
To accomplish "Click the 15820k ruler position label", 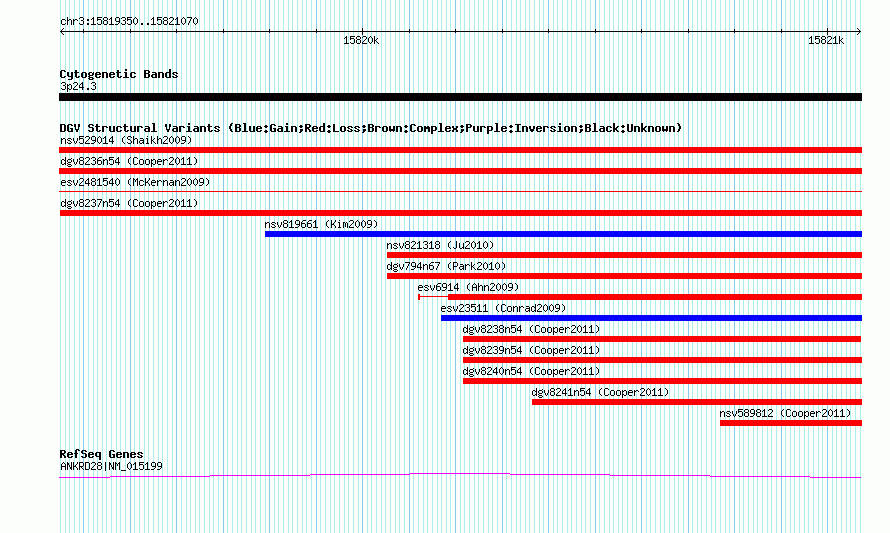I will (x=361, y=40).
